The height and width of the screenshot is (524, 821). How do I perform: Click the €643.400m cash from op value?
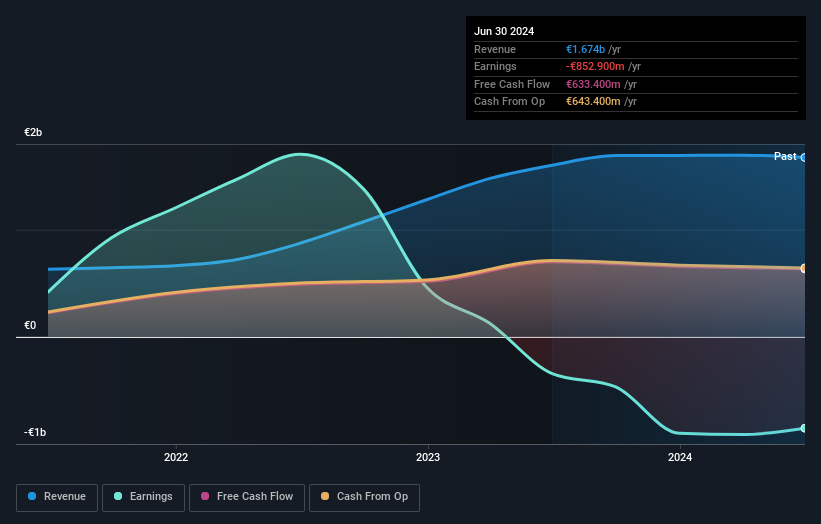tap(593, 102)
